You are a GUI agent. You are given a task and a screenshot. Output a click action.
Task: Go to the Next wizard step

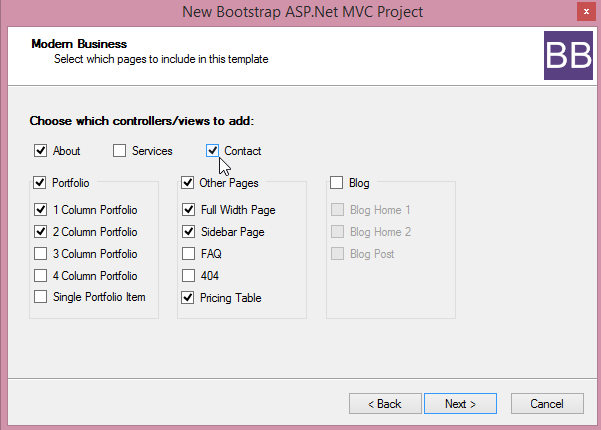(460, 404)
